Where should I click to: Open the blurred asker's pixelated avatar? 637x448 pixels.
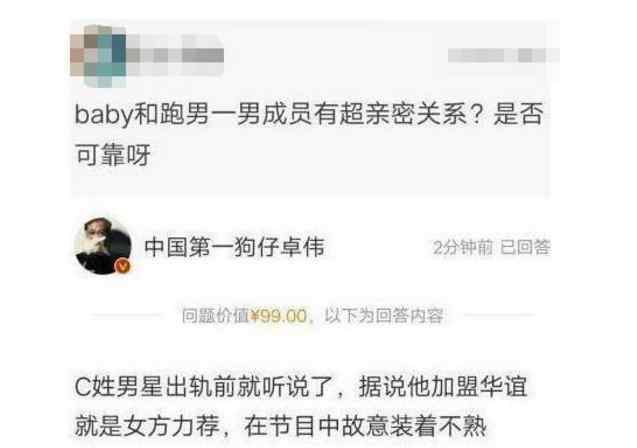[x=98, y=56]
